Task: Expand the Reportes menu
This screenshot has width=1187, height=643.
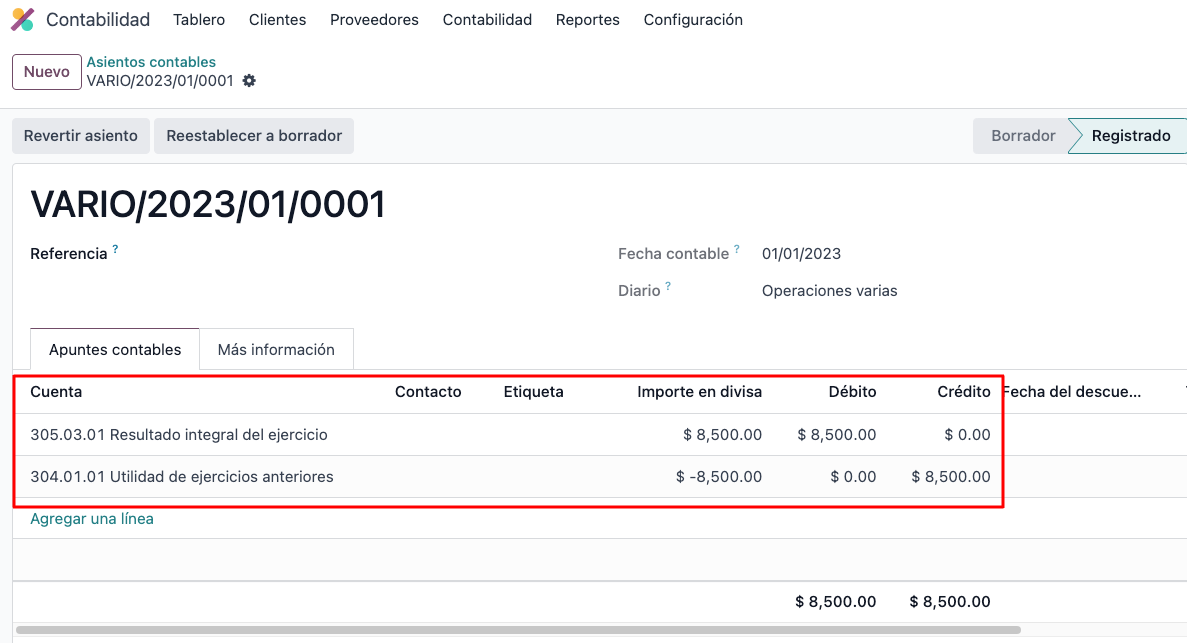Action: [x=587, y=20]
